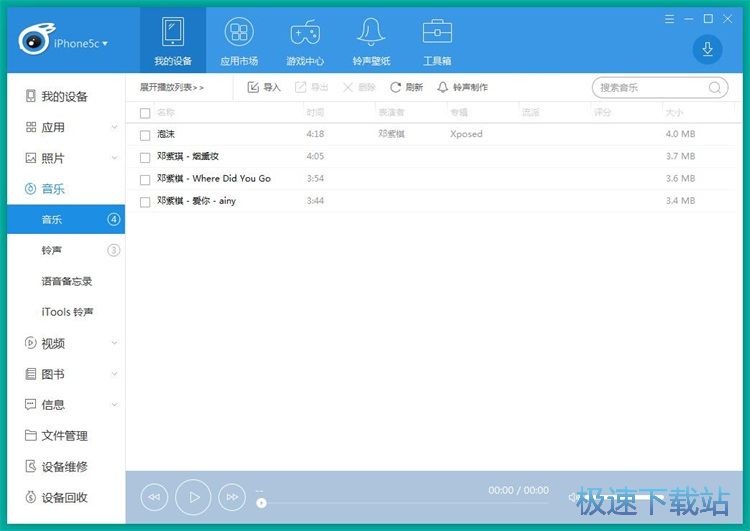Screen dimensions: 750x531
Task: Open the iPhone5c device dropdown
Action: (81, 44)
